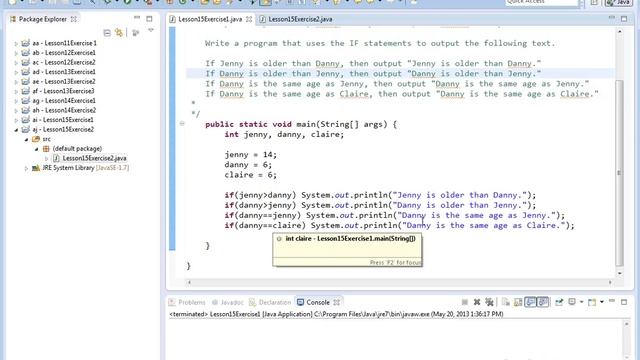Toggle Link with Editor in Package Explorer

pyautogui.click(x=119, y=33)
